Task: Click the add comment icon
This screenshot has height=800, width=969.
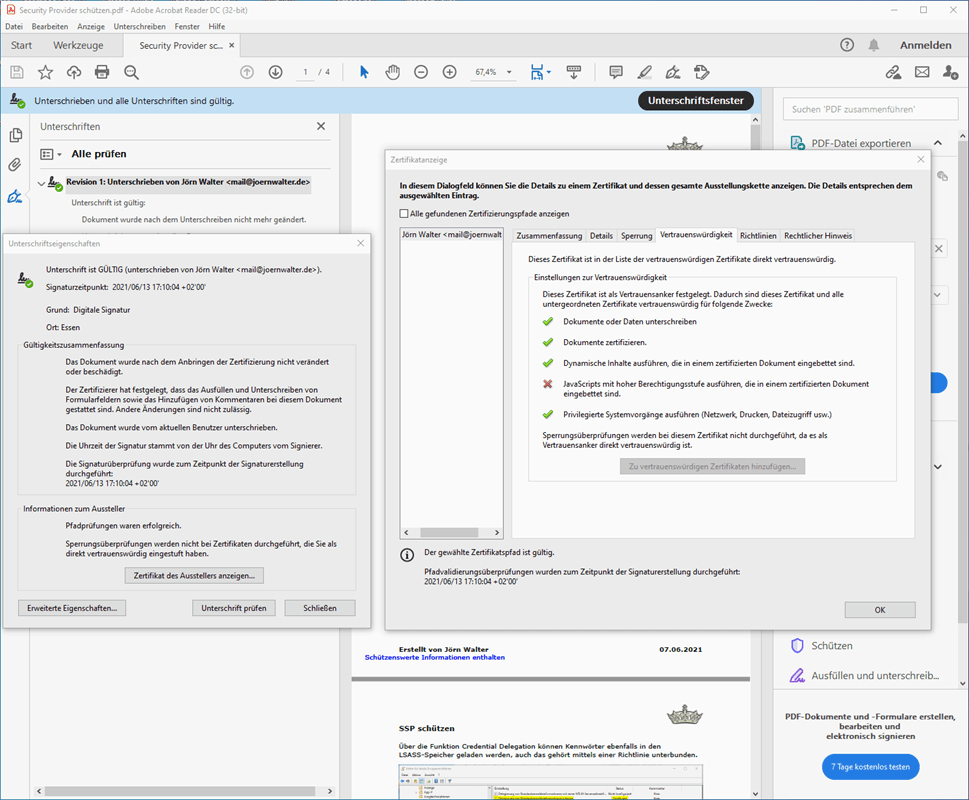Action: [616, 72]
